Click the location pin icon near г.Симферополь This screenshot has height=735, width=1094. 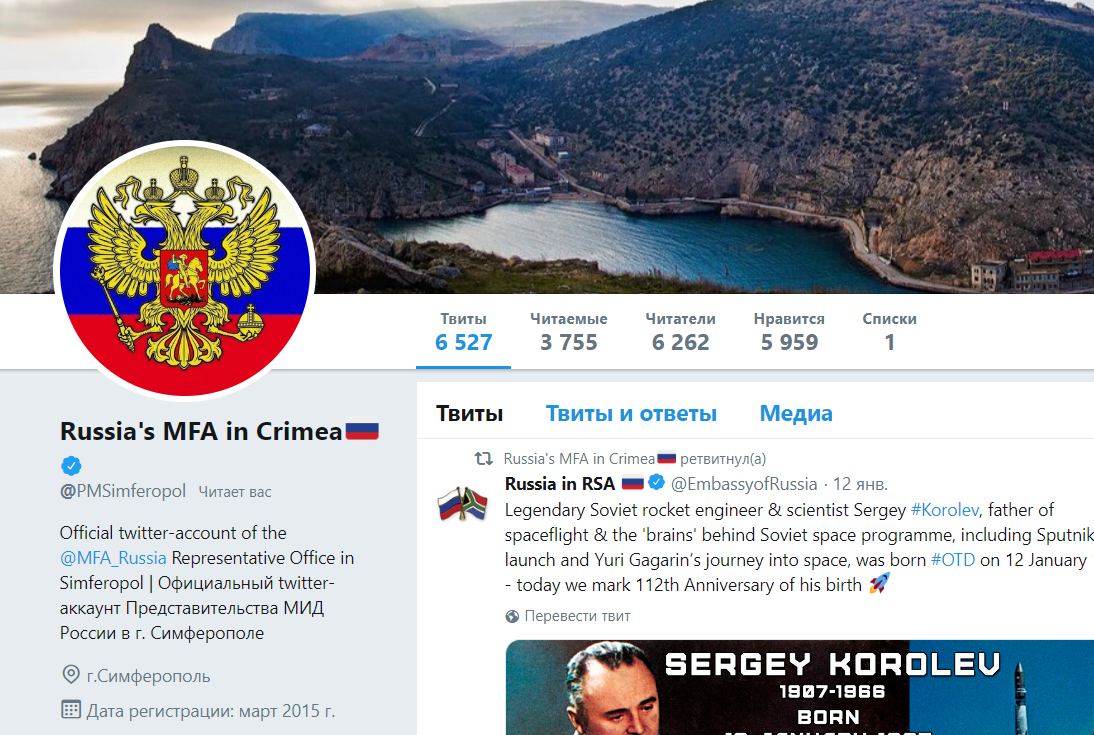click(70, 675)
